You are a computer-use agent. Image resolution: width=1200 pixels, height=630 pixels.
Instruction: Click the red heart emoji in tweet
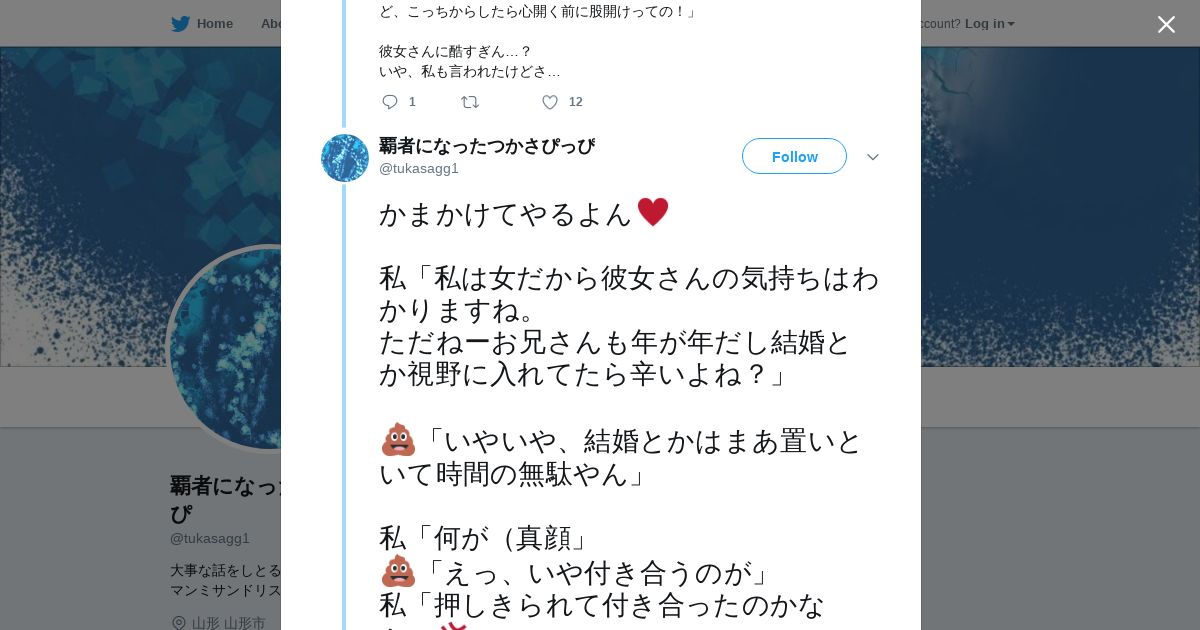(x=652, y=212)
